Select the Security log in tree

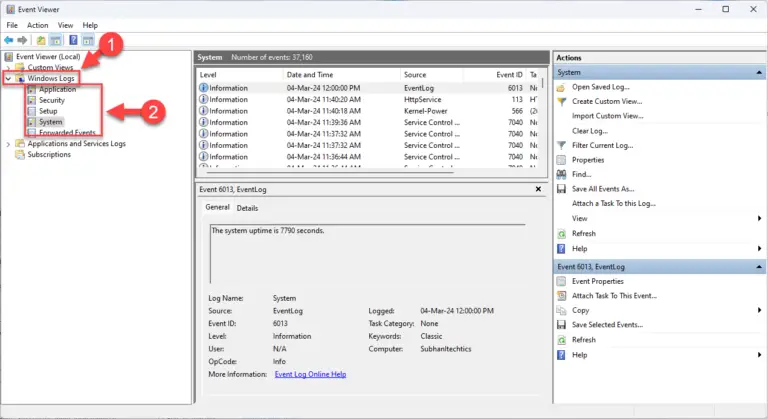52,100
